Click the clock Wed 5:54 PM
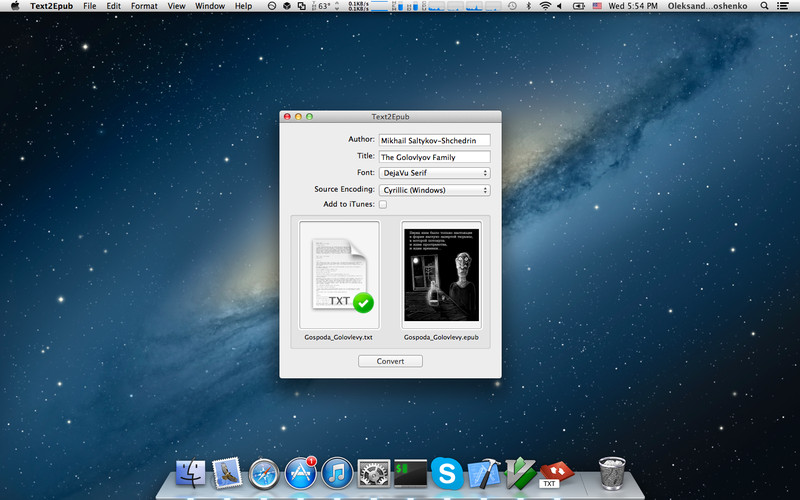 [x=633, y=6]
